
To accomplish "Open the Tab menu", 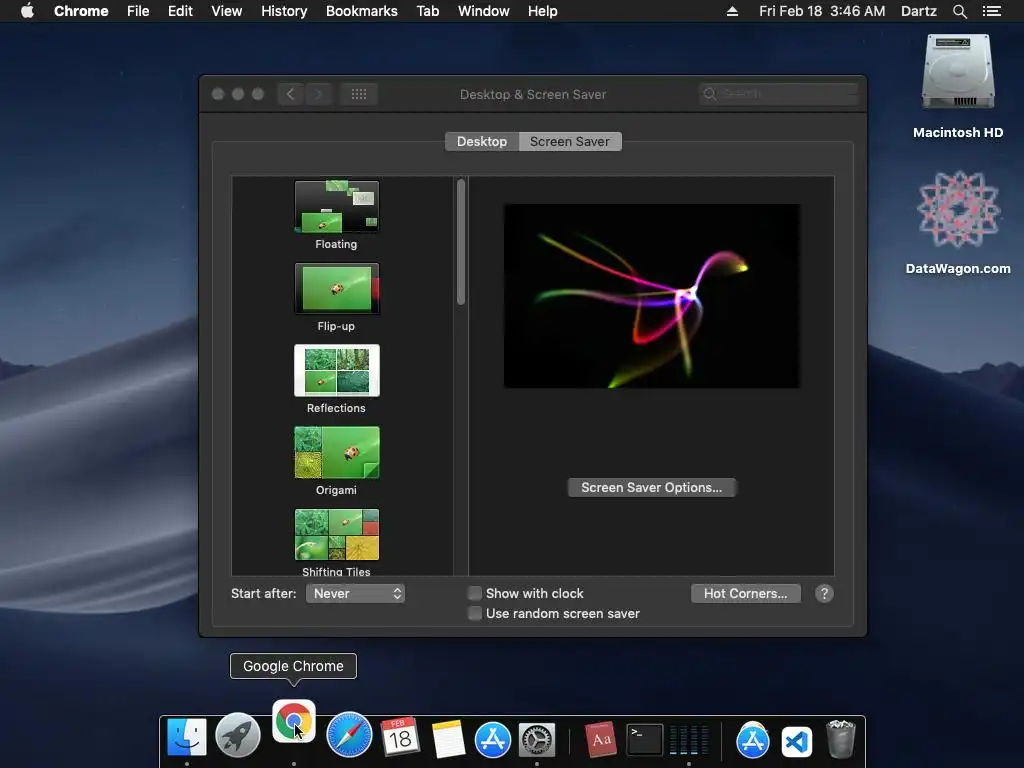I will click(x=428, y=11).
